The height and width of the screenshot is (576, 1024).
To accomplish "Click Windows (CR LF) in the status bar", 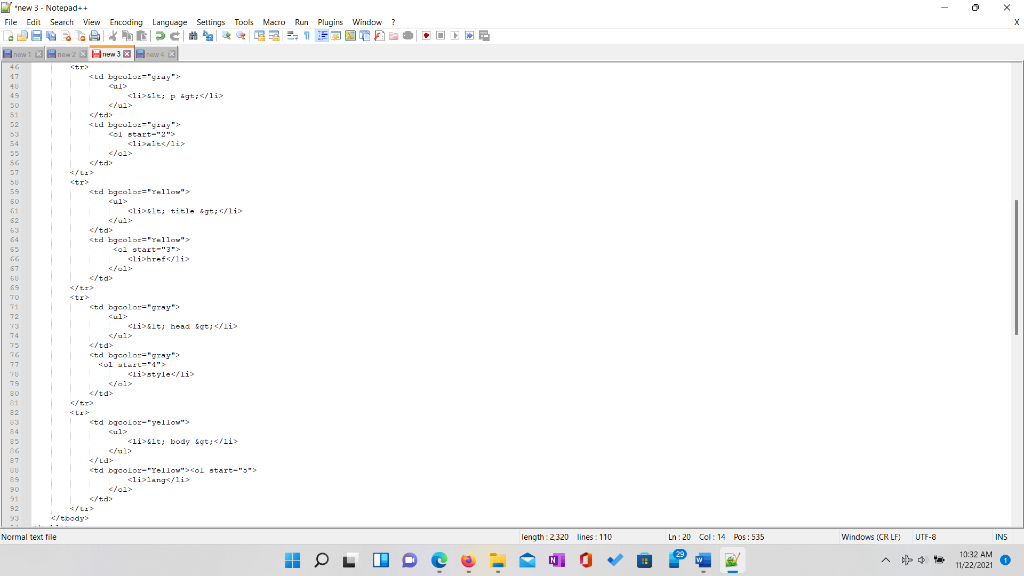I will [872, 537].
